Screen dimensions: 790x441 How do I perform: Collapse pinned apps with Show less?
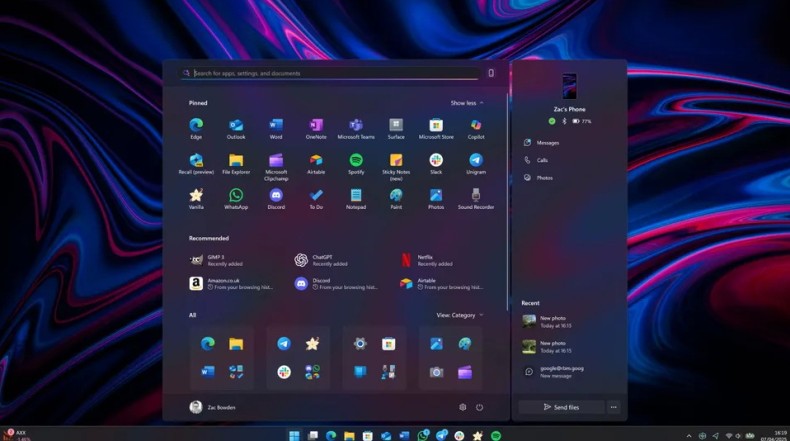click(x=466, y=103)
